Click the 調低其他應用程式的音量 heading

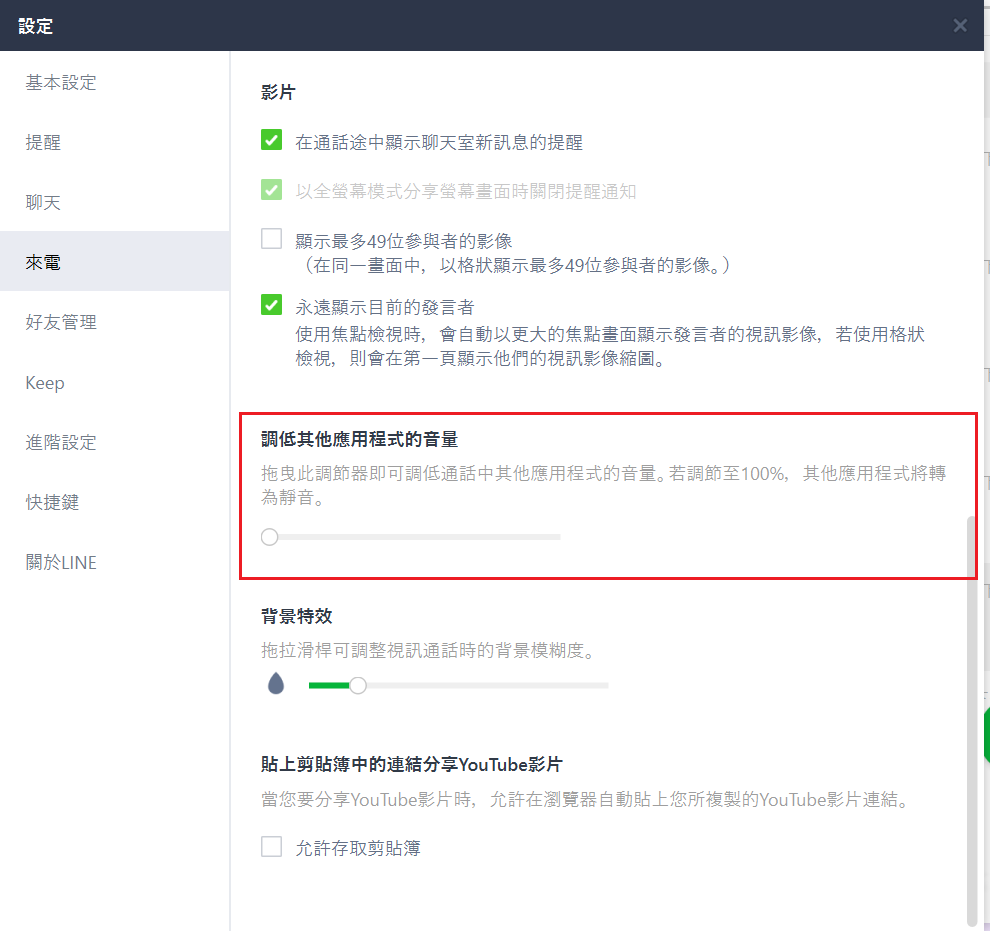click(359, 439)
